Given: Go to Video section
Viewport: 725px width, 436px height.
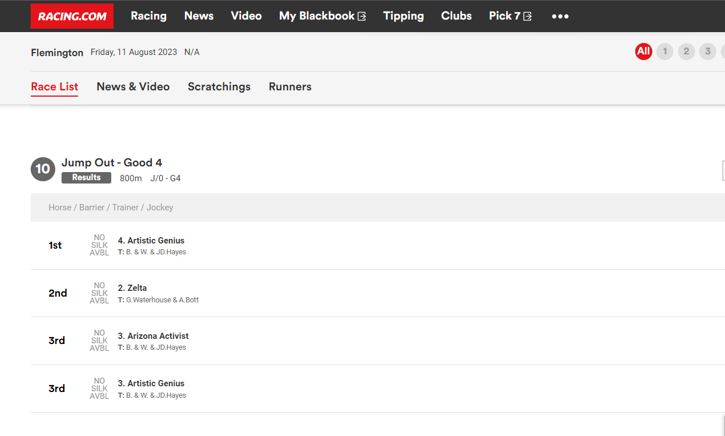Looking at the screenshot, I should pos(246,16).
